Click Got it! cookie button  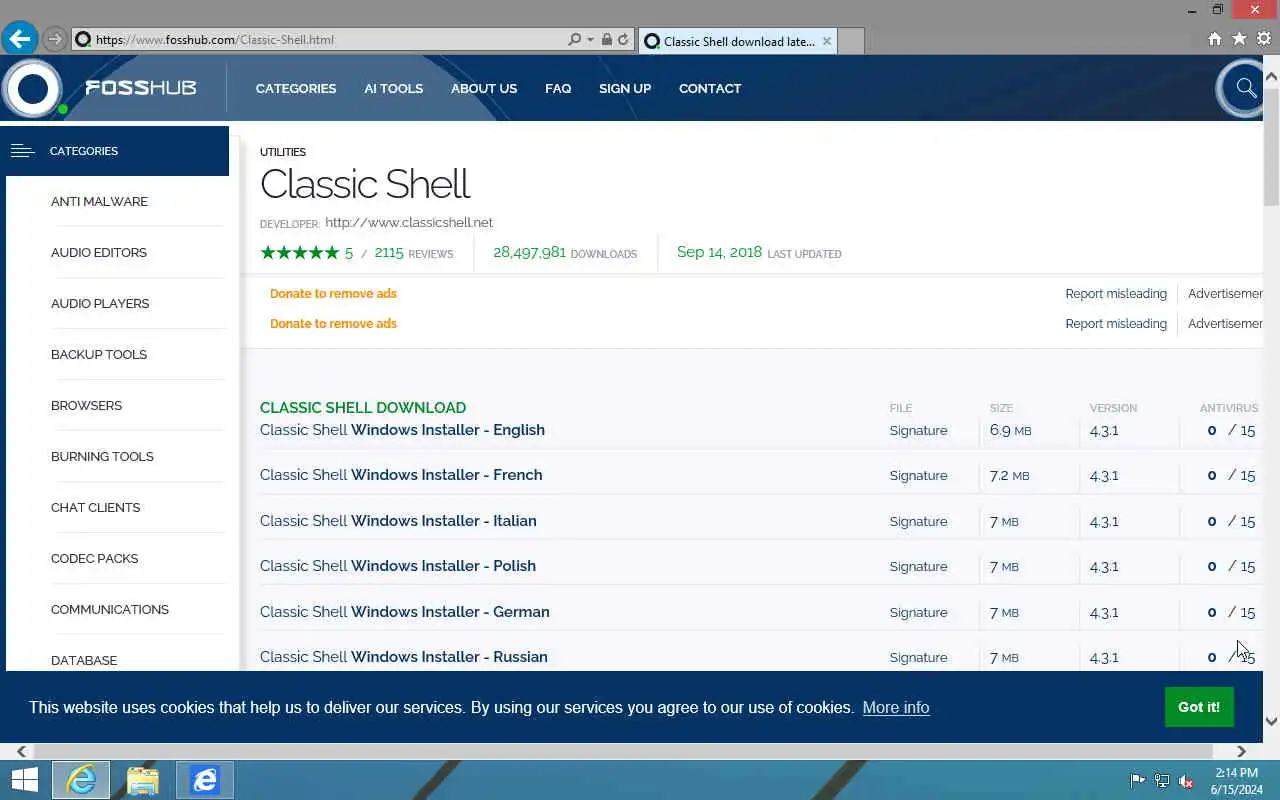click(x=1199, y=707)
